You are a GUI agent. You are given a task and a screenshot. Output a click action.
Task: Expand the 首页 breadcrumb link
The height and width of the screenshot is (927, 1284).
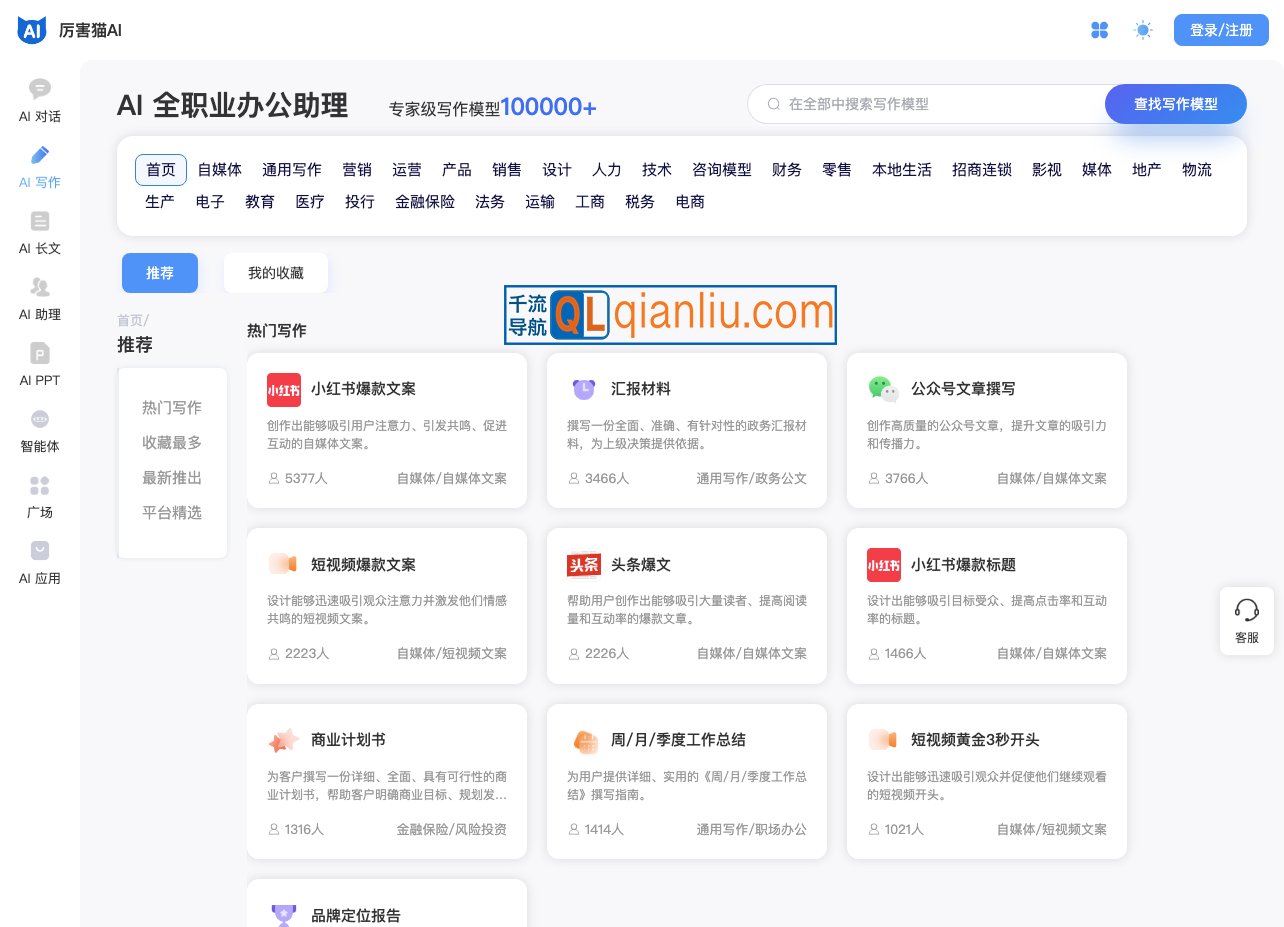[x=129, y=320]
